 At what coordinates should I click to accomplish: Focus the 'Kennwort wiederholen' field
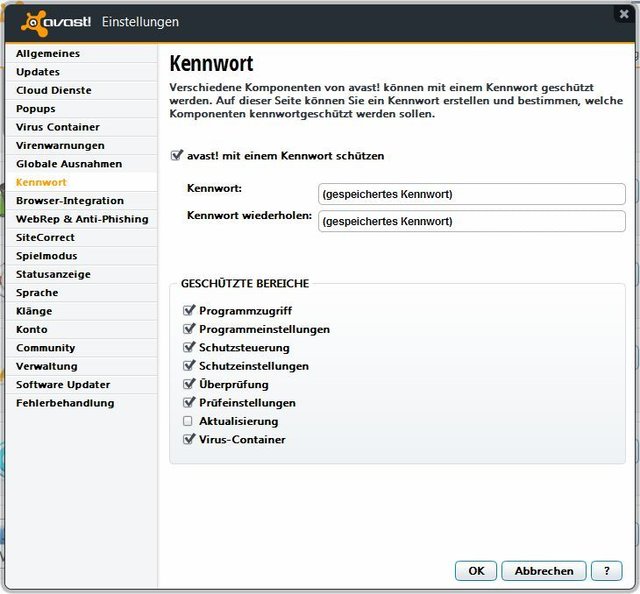click(x=472, y=221)
